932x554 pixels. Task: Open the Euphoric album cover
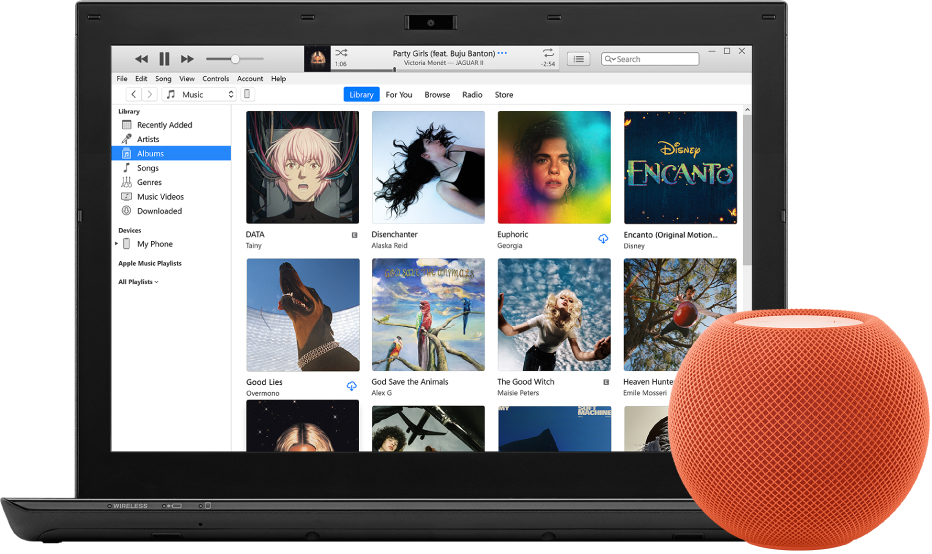tap(554, 167)
